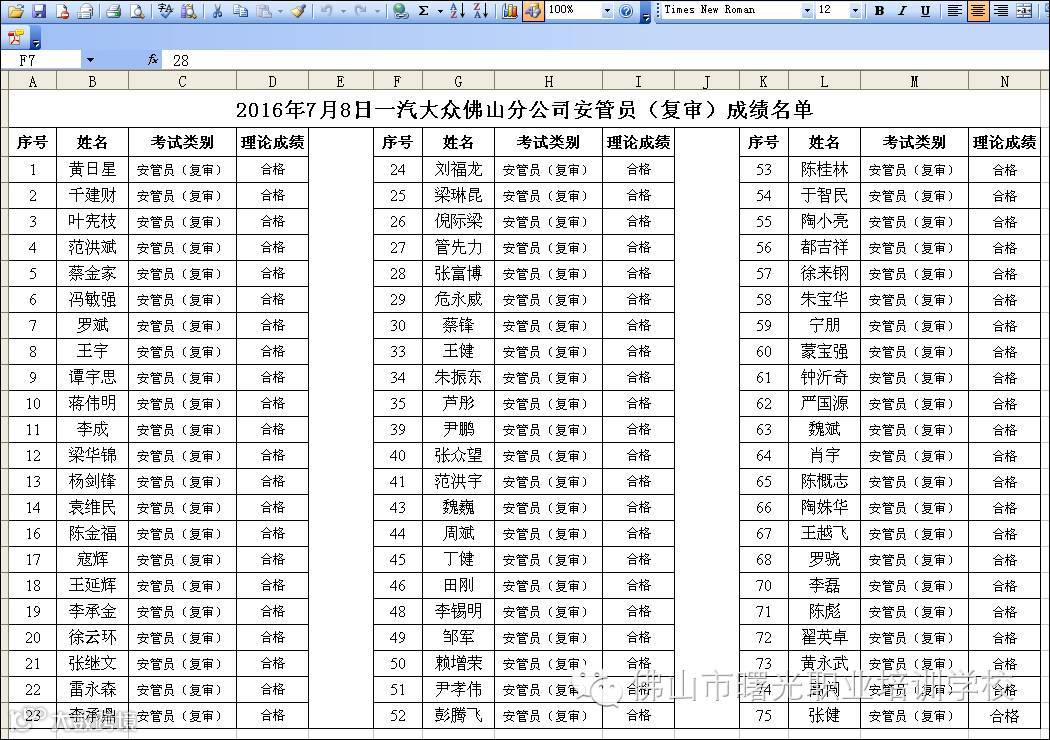Viewport: 1050px width, 740px height.
Task: Toggle the Drawing toolbar icon
Action: 533,11
